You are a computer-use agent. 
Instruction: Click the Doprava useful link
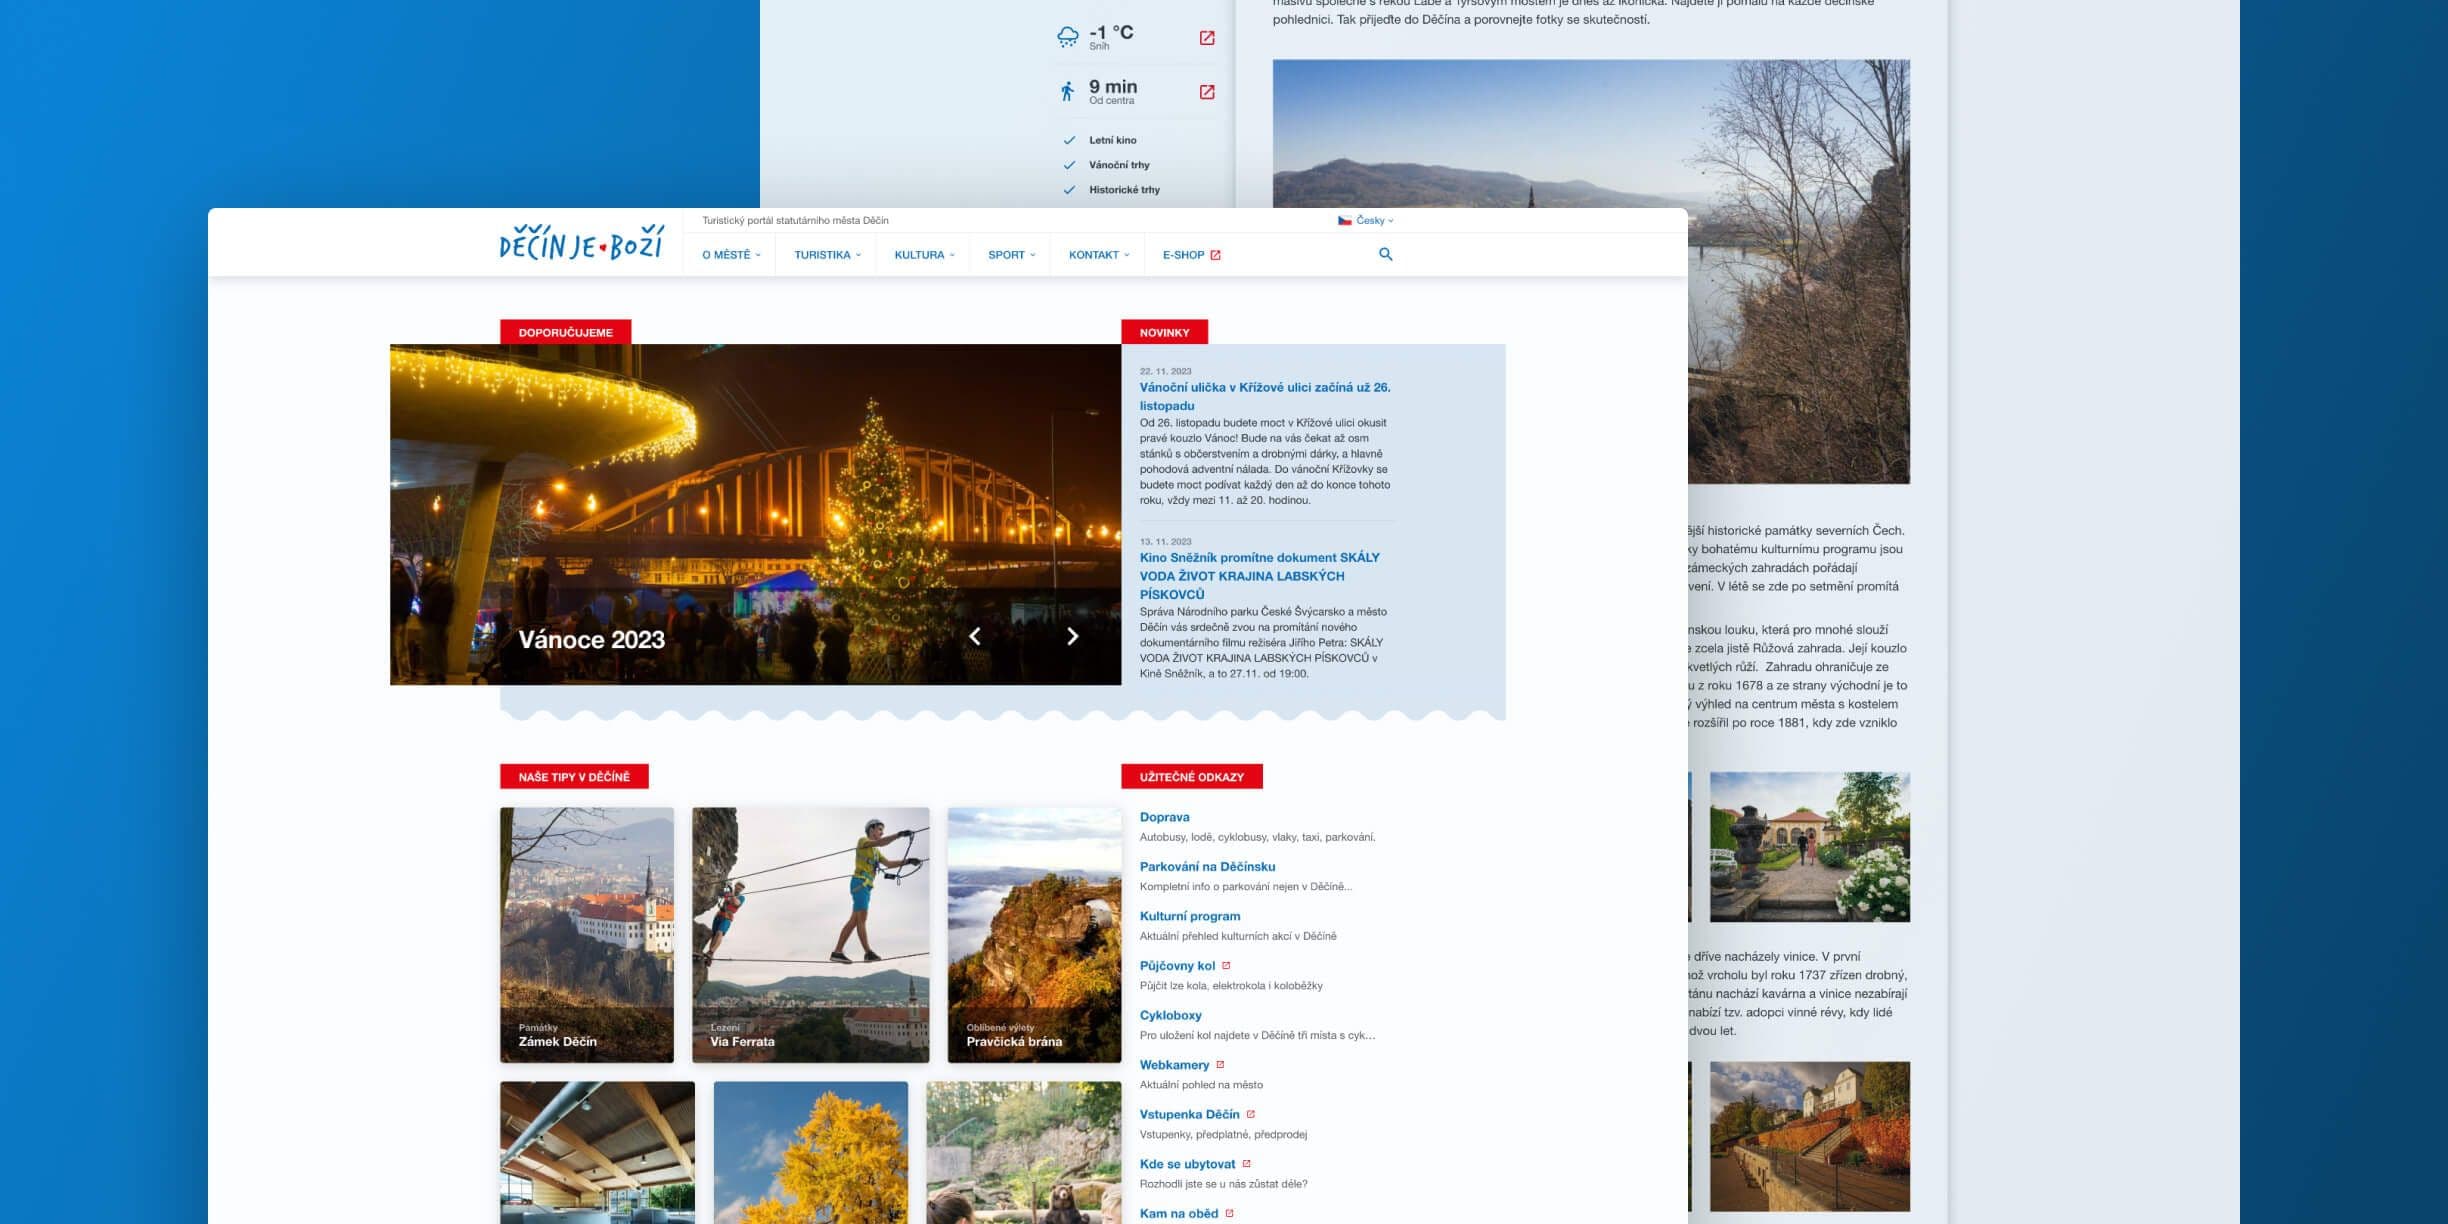click(x=1164, y=817)
